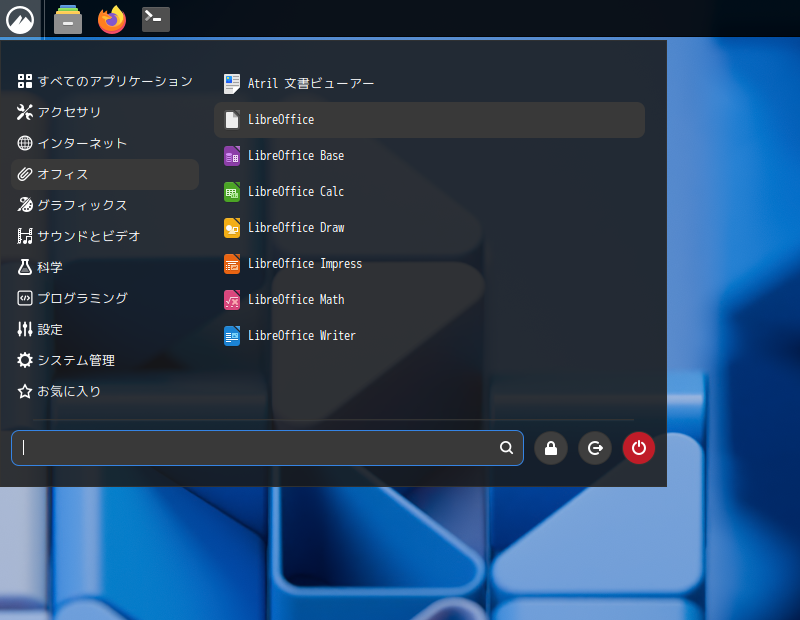Lock the screen with the padlock button

[x=551, y=448]
